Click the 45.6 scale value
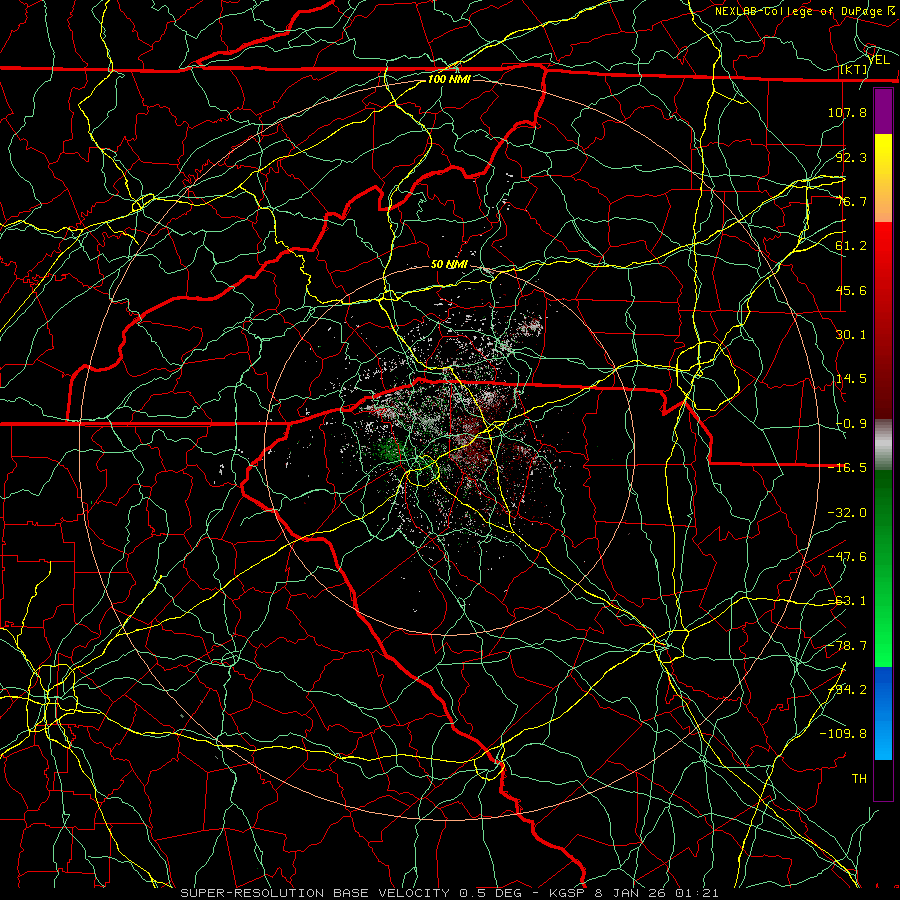This screenshot has height=900, width=900. 851,290
